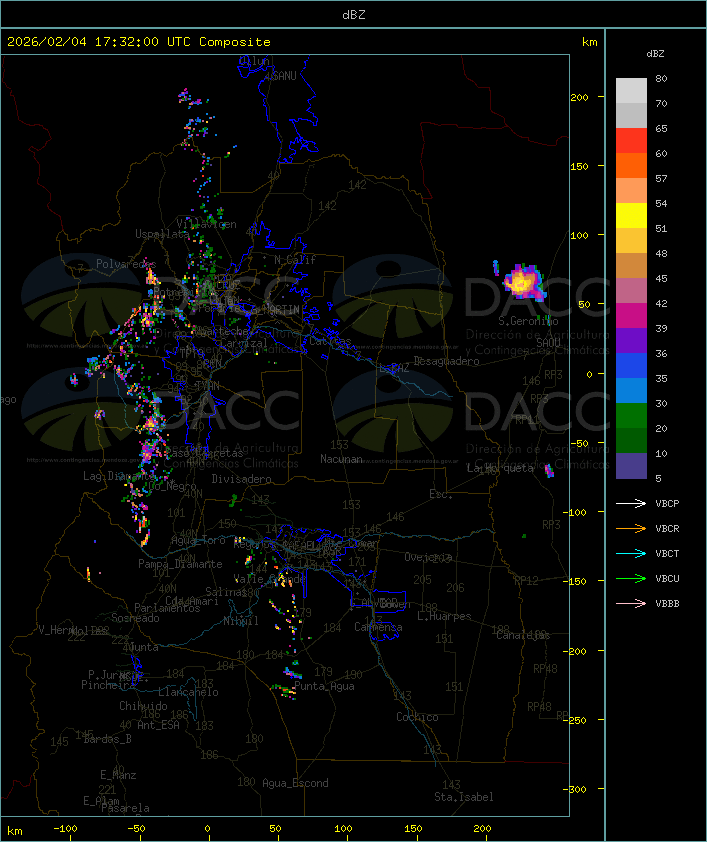Click the dBZ title in the top bar
The image size is (707, 842).
point(354,15)
